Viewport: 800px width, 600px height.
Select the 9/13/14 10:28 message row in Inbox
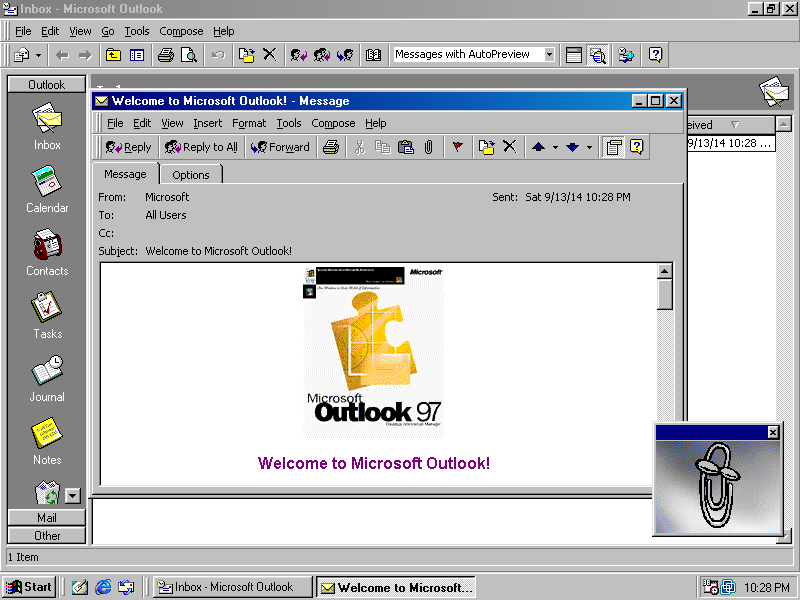coord(731,143)
